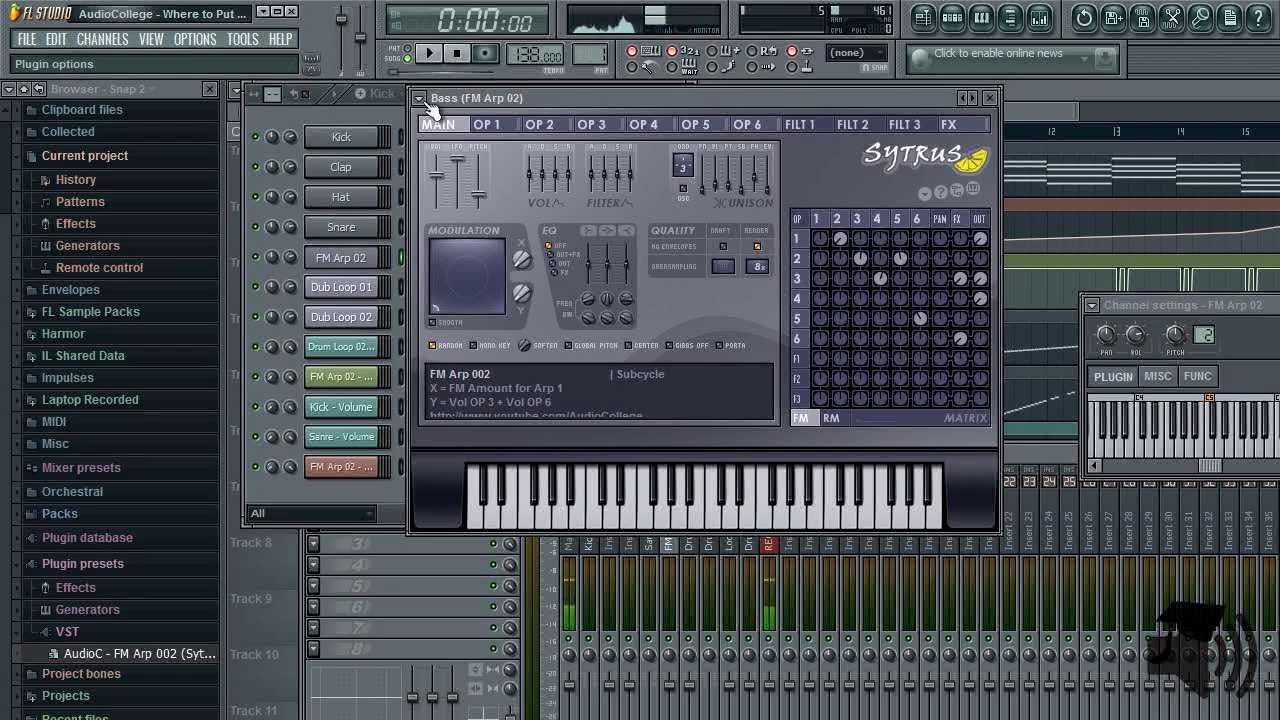
Task: Click the tempo display field
Action: (535, 55)
